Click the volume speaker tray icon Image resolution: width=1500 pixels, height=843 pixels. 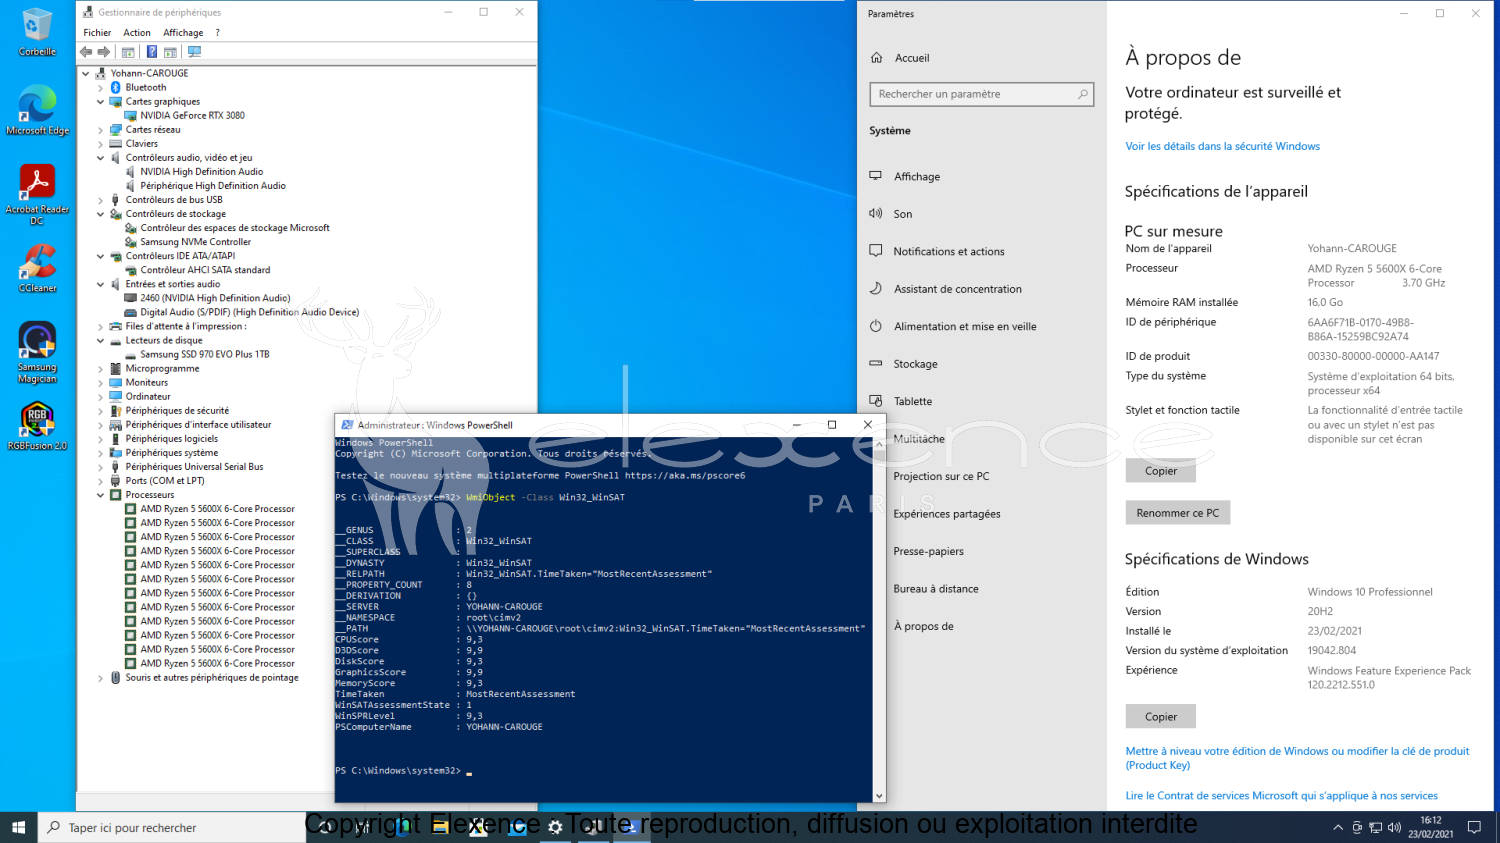1394,828
